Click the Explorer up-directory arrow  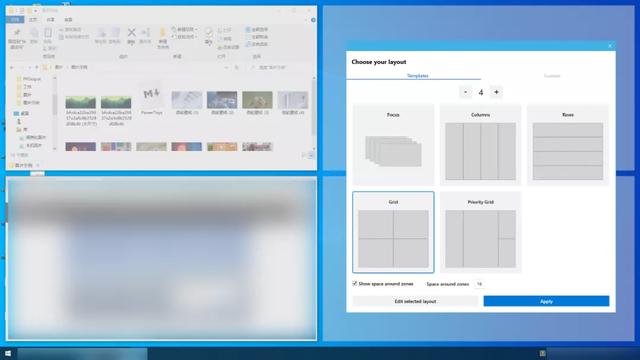point(37,67)
